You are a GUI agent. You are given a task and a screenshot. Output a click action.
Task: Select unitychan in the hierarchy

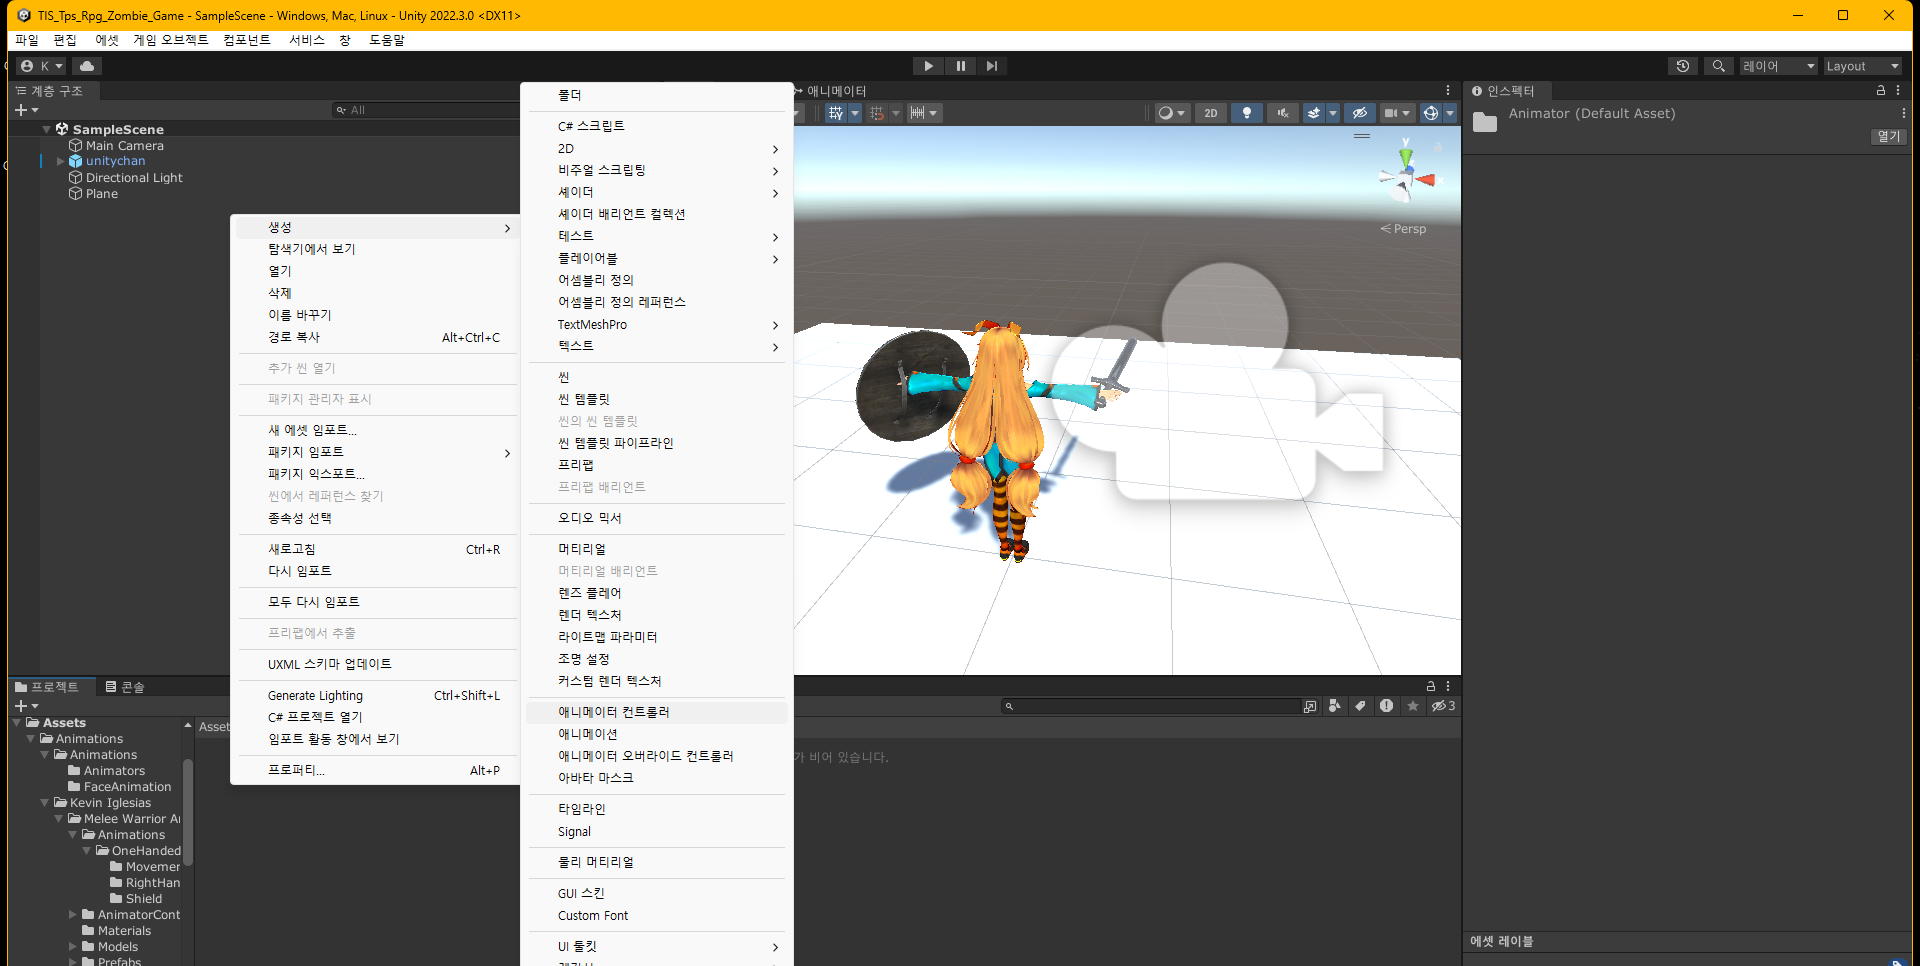(115, 161)
